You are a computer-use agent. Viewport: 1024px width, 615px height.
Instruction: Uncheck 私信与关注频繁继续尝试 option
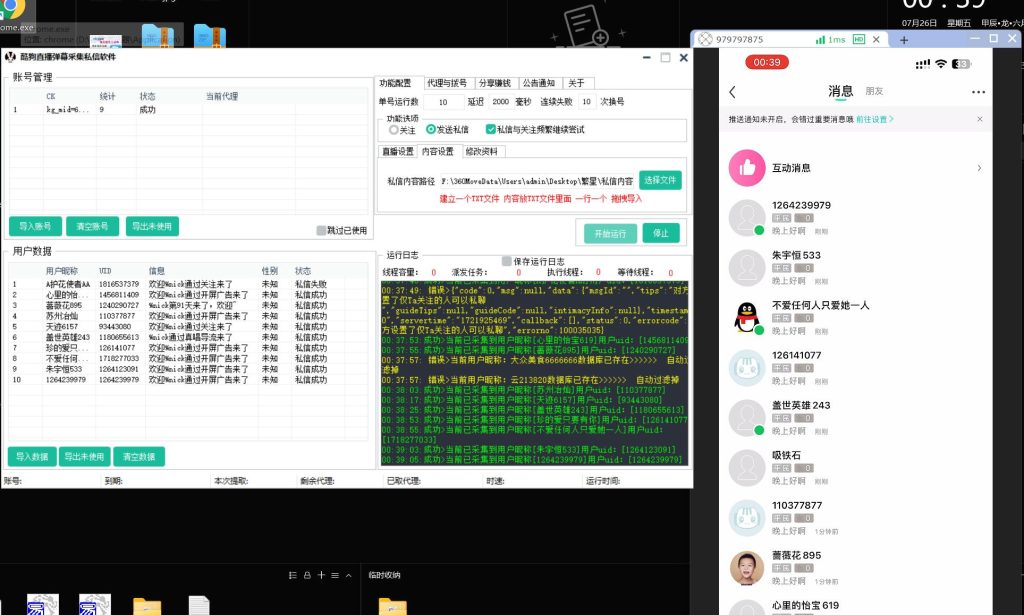point(490,129)
